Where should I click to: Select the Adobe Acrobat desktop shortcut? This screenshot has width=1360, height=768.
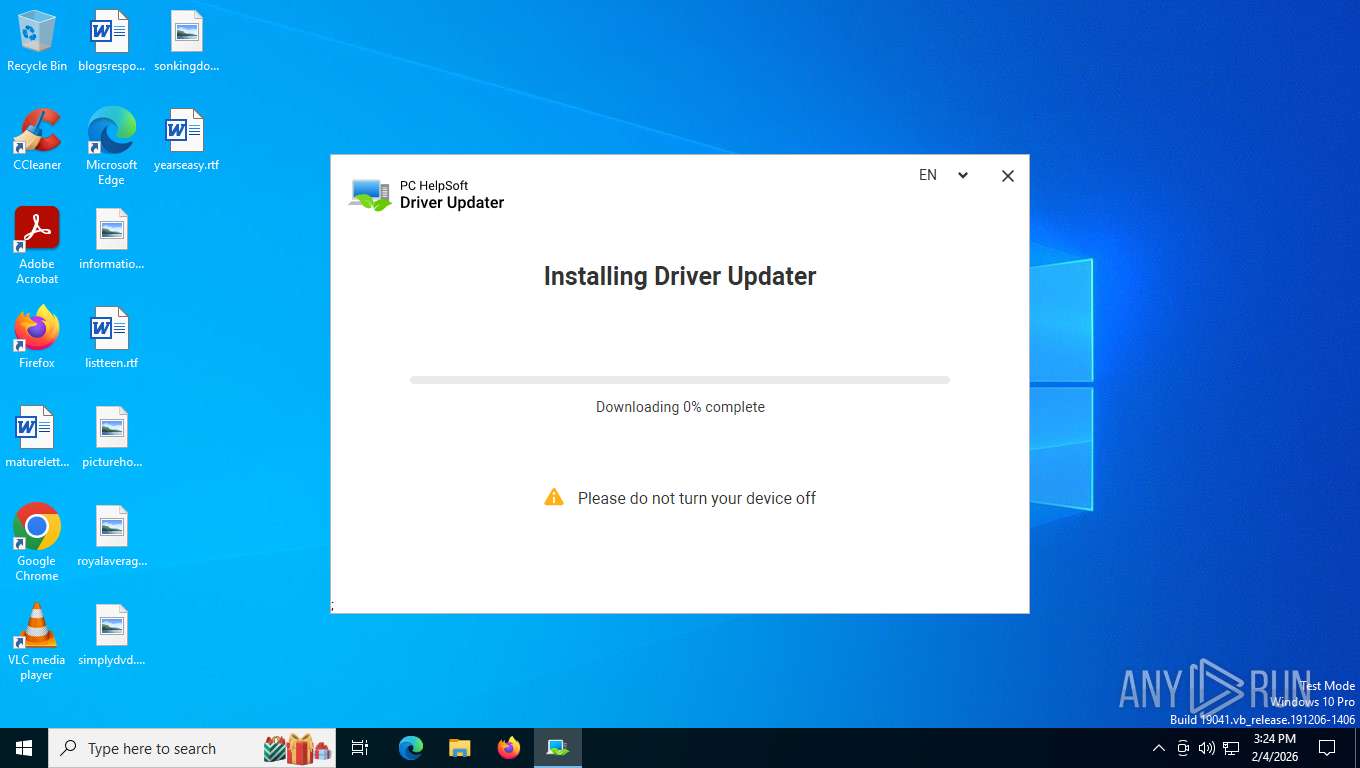[x=37, y=246]
